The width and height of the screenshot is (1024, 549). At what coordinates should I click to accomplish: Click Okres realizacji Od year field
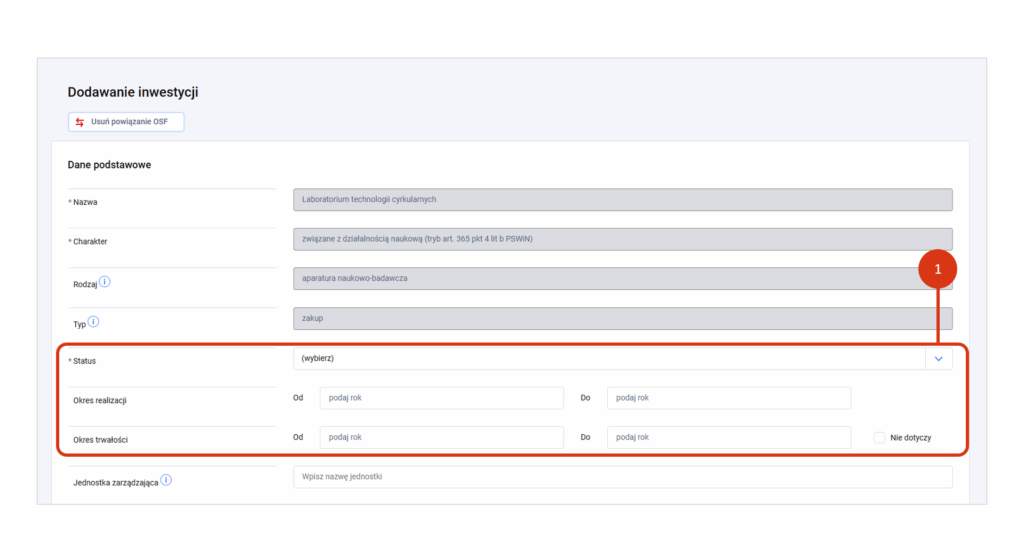pos(441,398)
